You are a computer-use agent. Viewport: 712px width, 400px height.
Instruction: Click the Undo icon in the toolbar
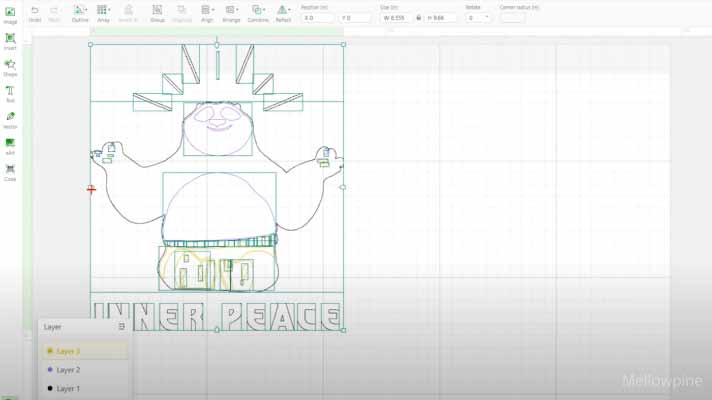click(35, 12)
